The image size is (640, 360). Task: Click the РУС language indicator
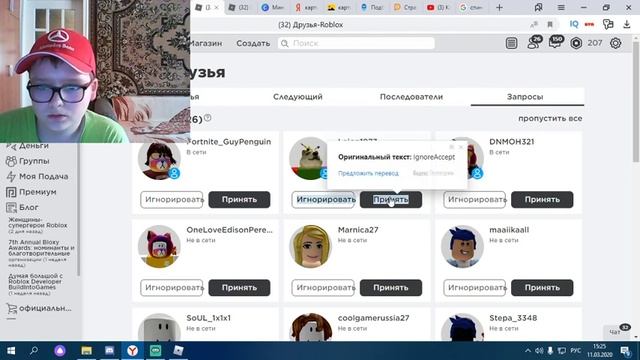tap(576, 351)
